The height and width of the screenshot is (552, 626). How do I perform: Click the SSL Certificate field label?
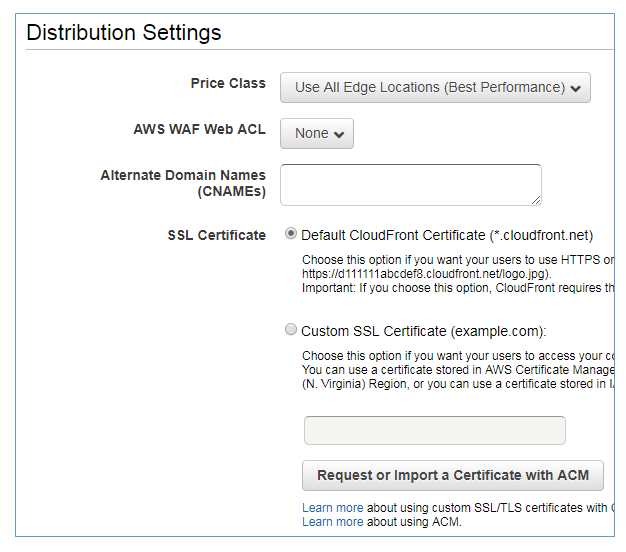[217, 235]
